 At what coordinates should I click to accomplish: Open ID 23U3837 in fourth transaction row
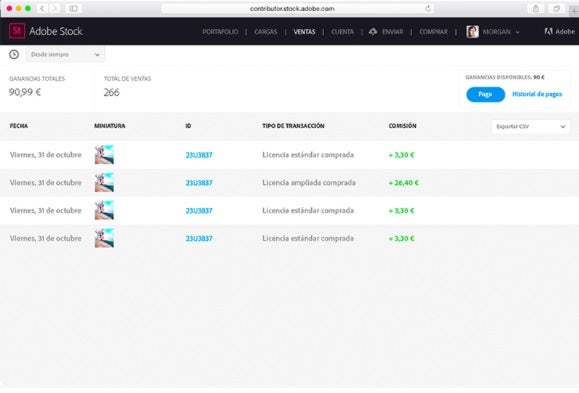(x=199, y=239)
